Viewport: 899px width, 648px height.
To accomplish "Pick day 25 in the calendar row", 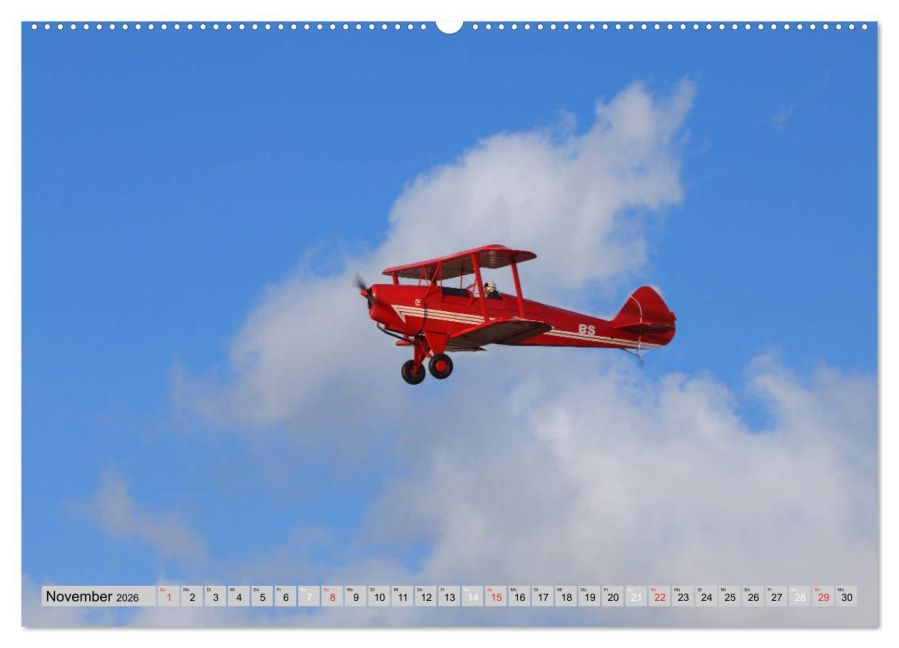I will click(x=730, y=596).
